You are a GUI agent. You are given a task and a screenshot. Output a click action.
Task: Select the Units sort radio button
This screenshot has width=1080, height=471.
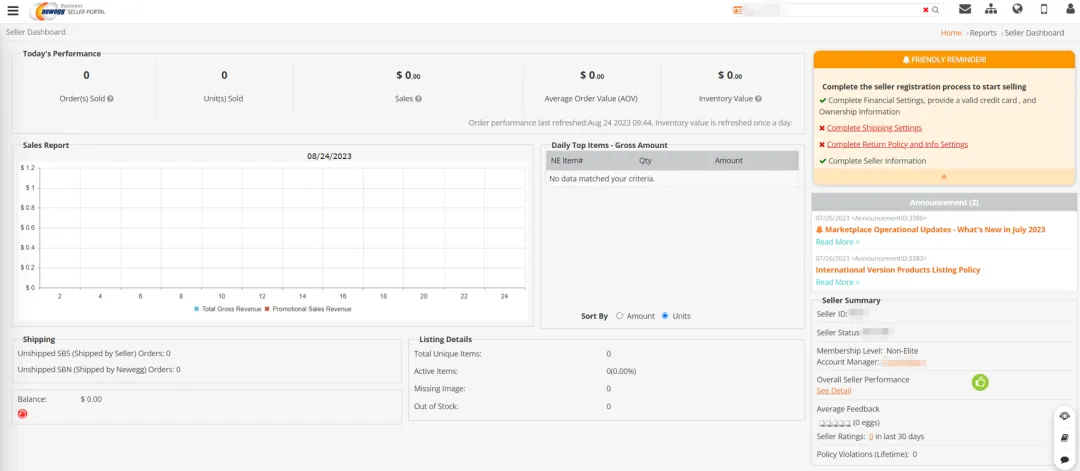665,316
